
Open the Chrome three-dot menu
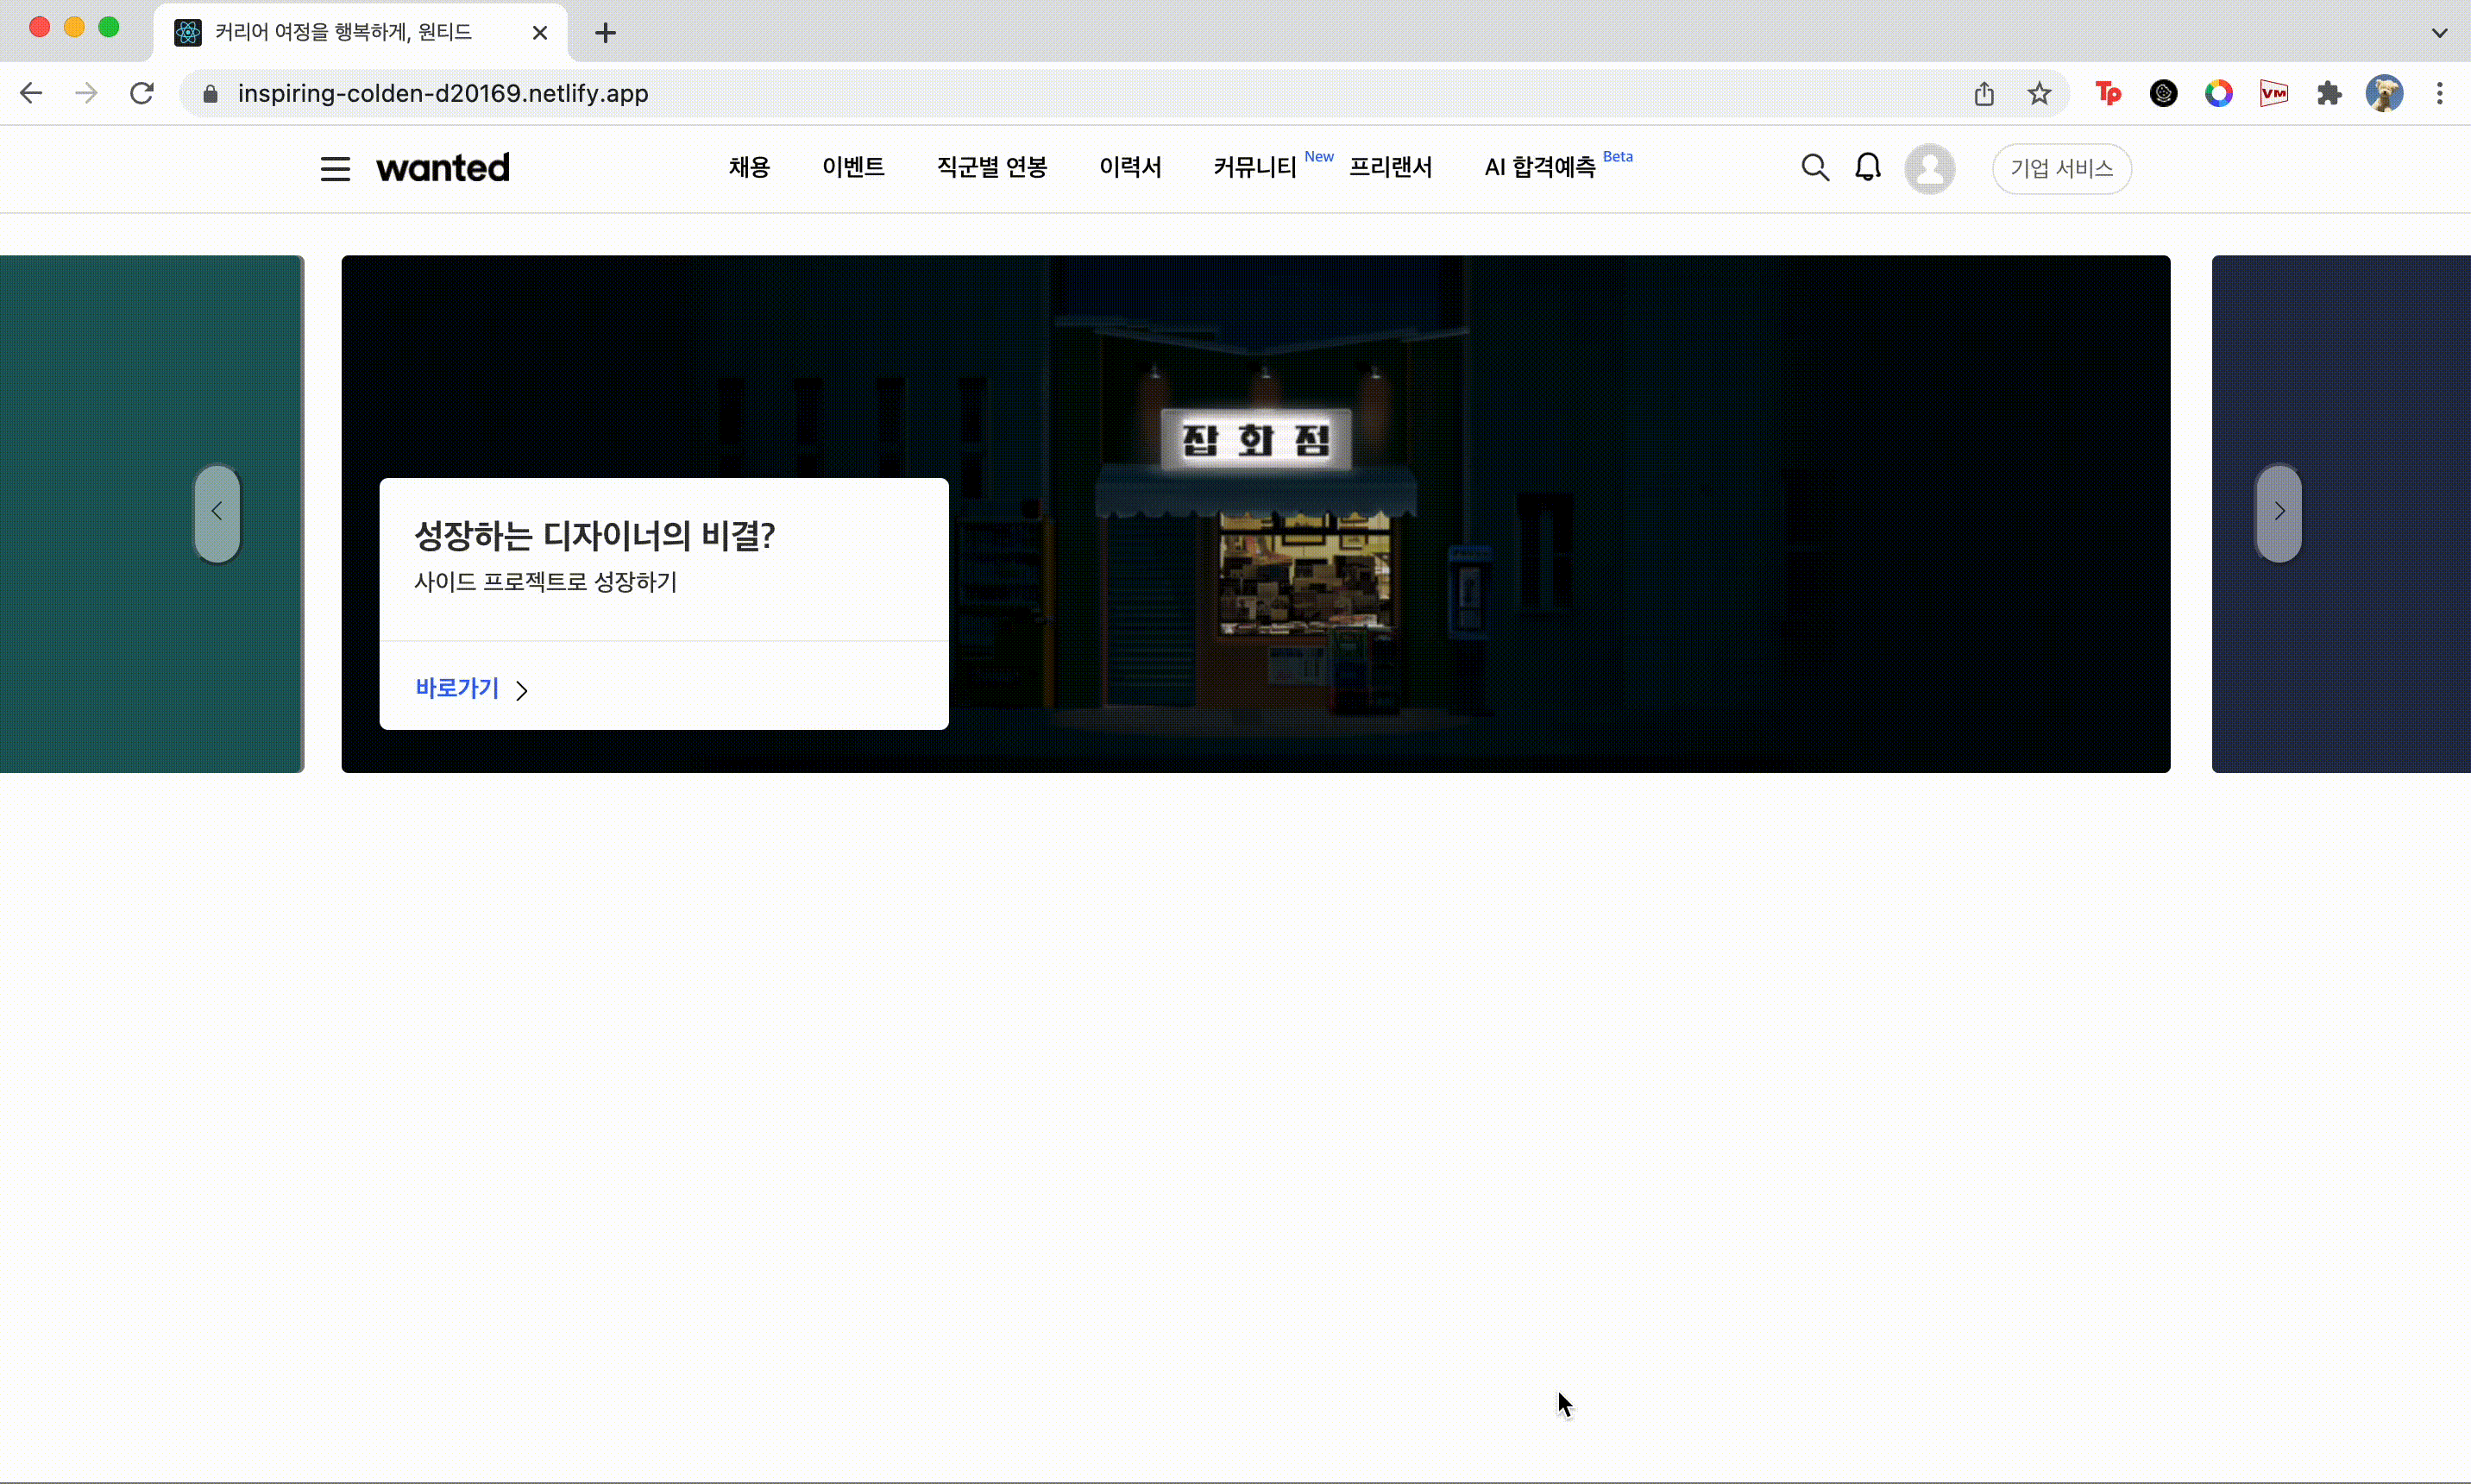[x=2439, y=94]
